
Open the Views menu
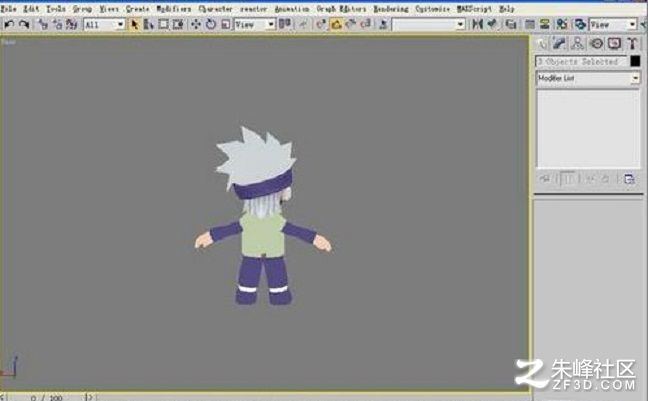coord(109,9)
